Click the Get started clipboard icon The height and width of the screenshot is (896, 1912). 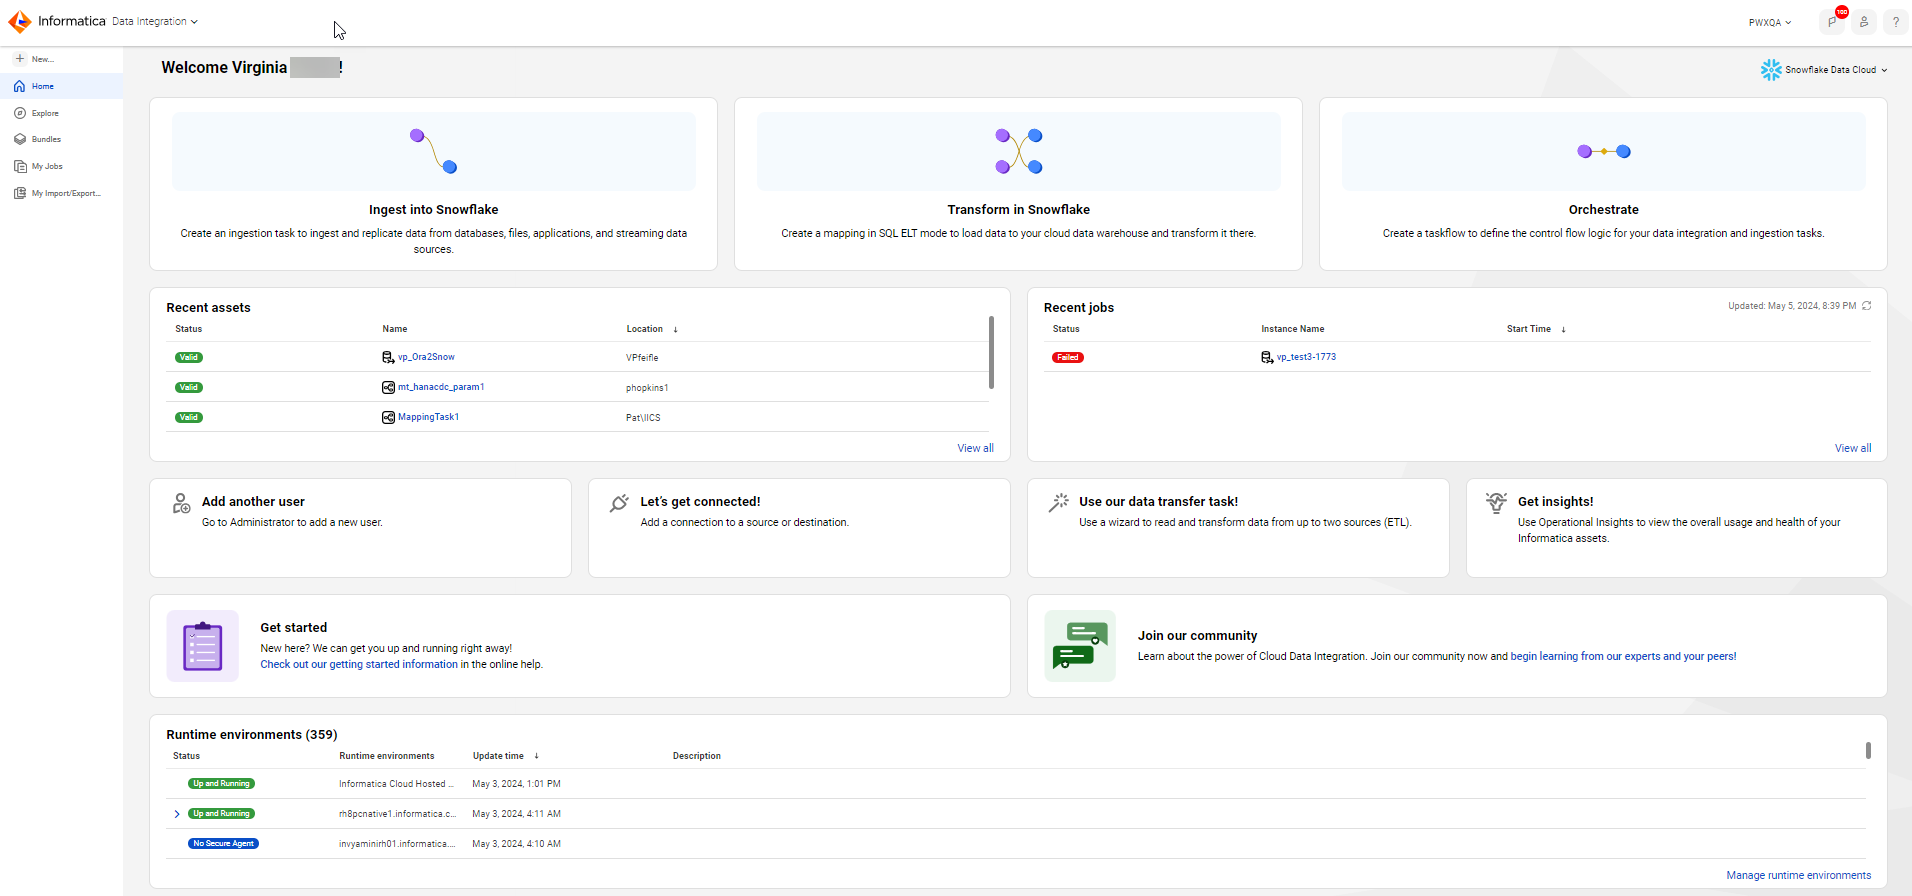coord(203,646)
